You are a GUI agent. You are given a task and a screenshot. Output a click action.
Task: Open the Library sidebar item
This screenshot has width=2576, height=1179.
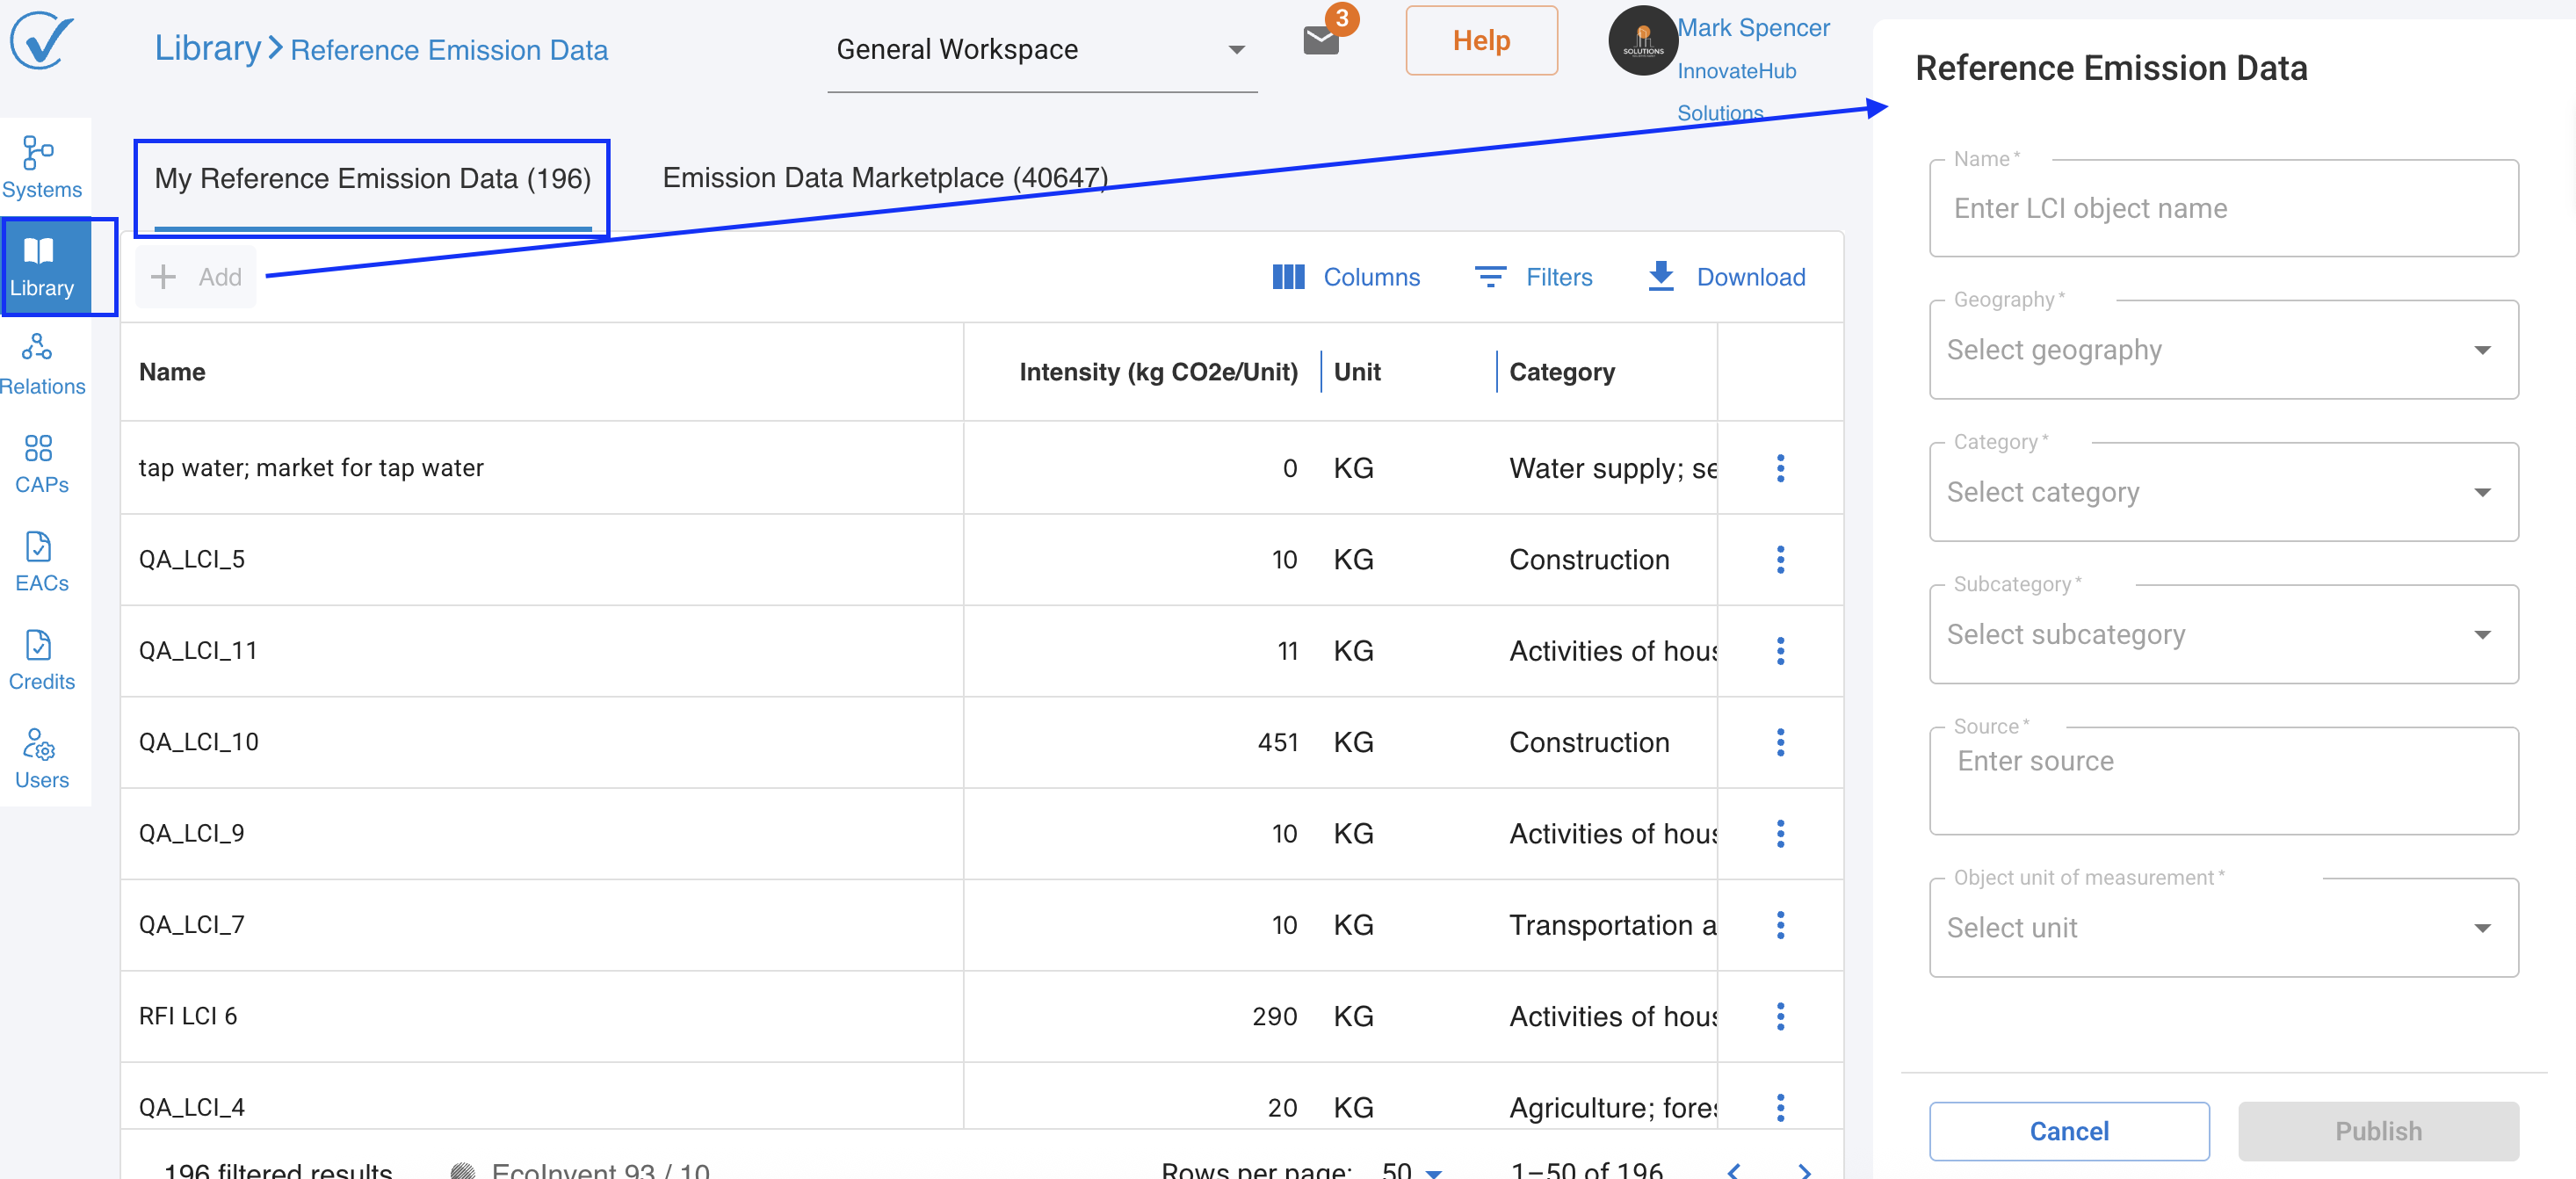[41, 266]
